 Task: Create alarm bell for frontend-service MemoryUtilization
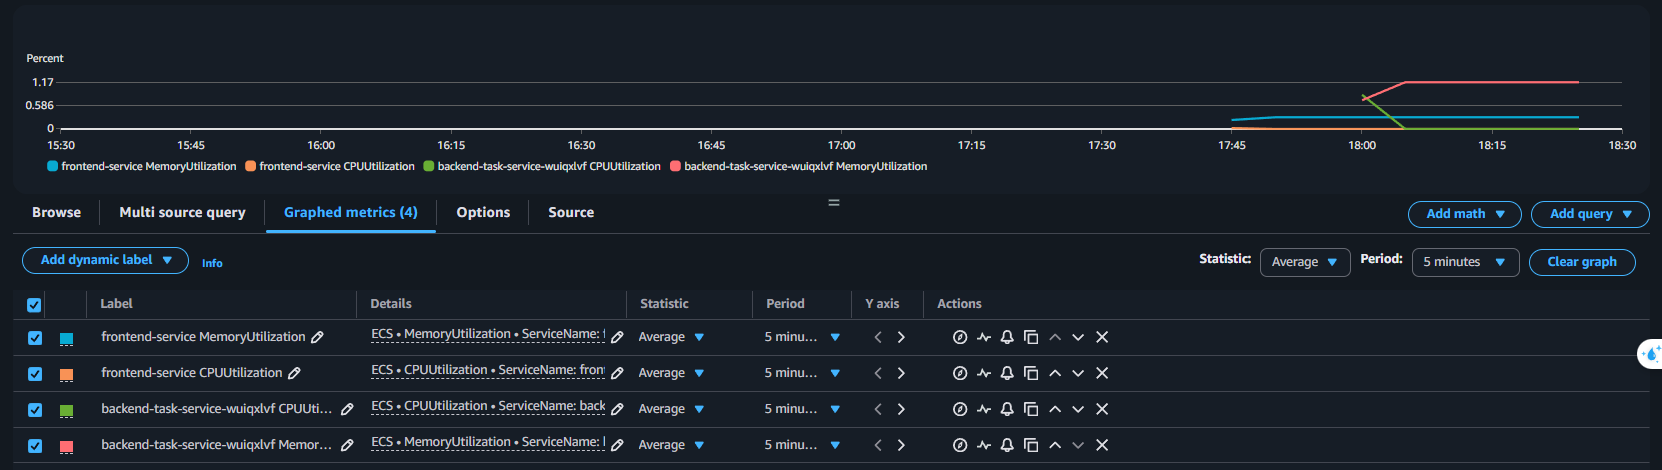1007,337
